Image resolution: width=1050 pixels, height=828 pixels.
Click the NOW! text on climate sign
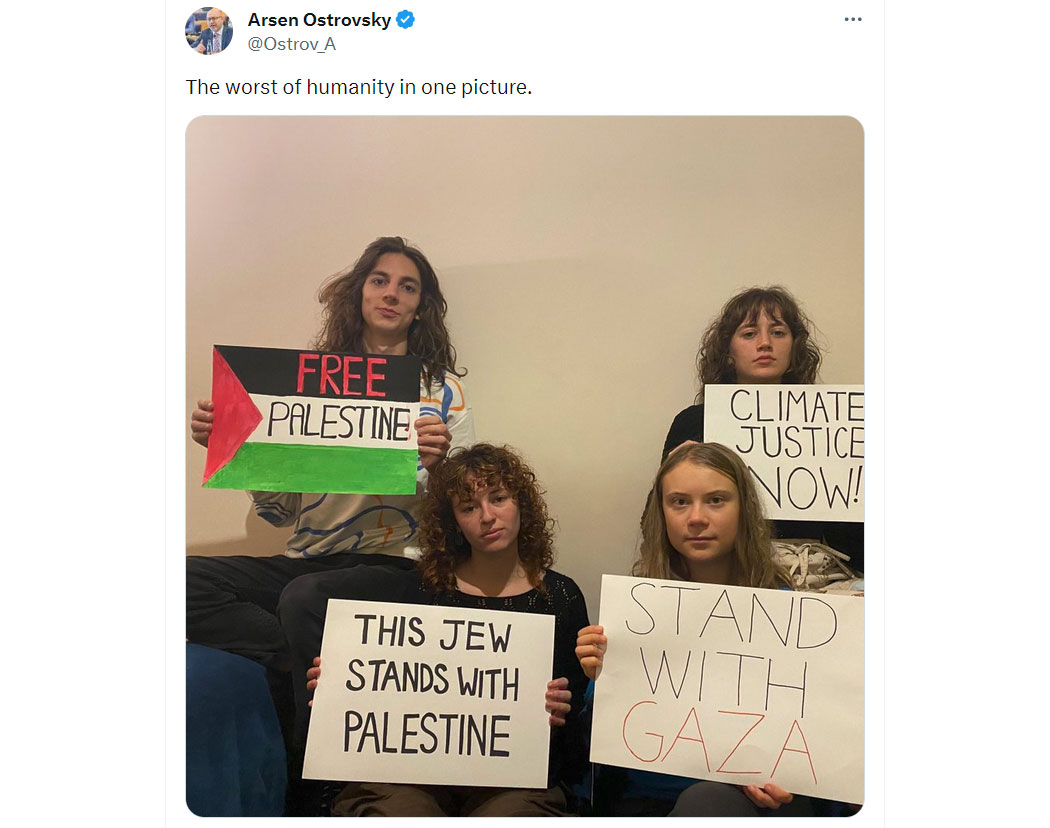coord(806,487)
